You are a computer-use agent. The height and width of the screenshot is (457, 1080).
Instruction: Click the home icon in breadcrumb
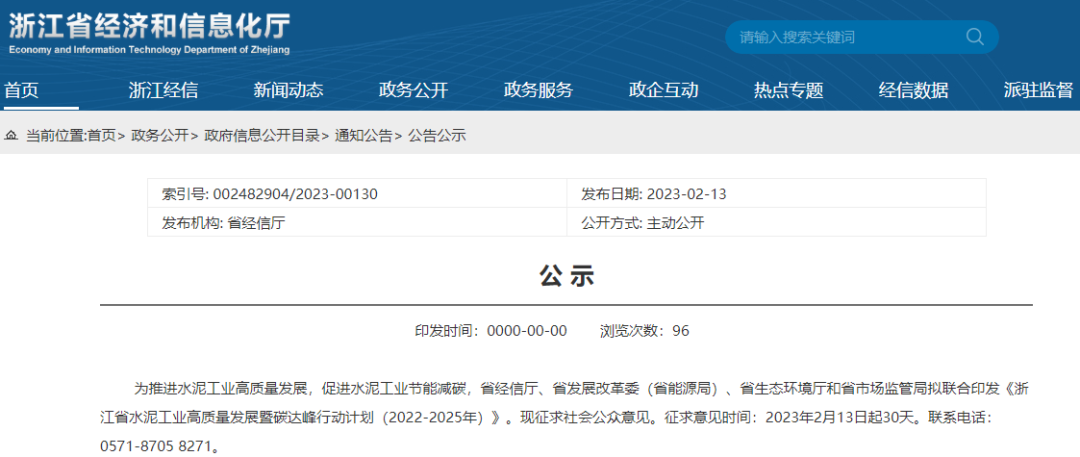(x=10, y=136)
